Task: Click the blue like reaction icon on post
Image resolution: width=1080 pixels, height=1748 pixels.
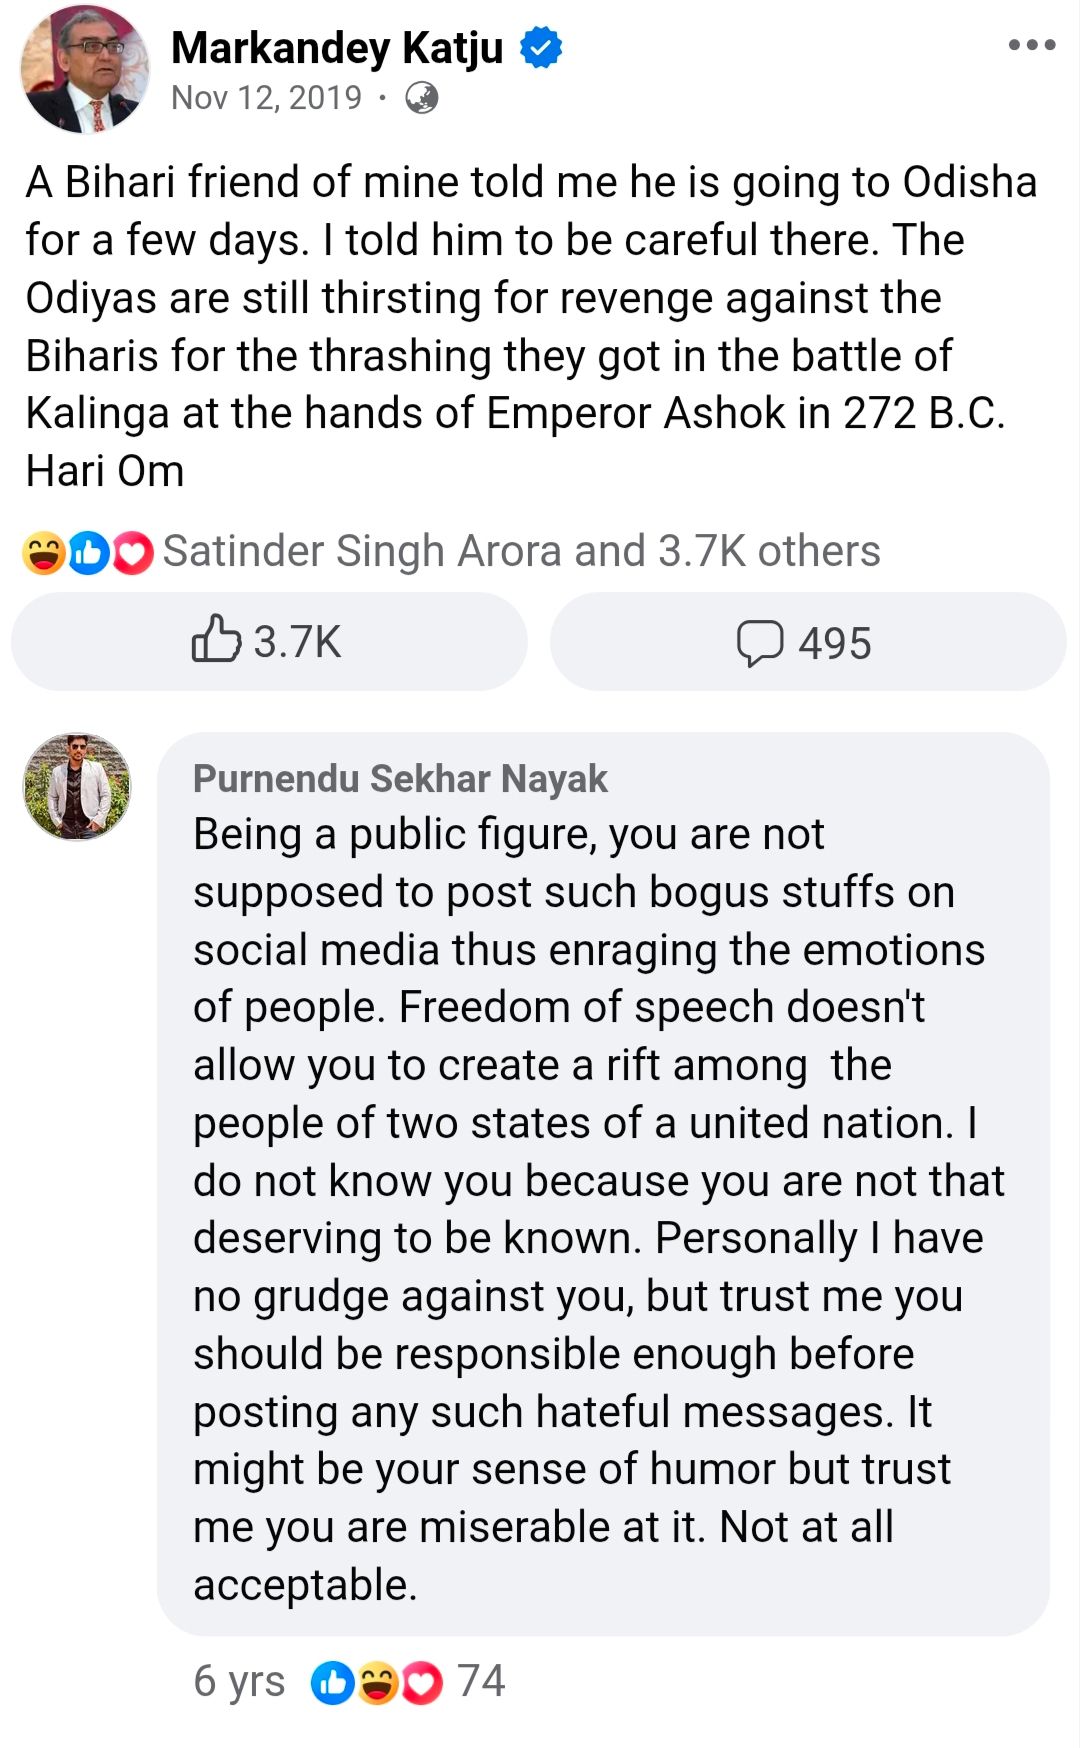Action: (89, 553)
